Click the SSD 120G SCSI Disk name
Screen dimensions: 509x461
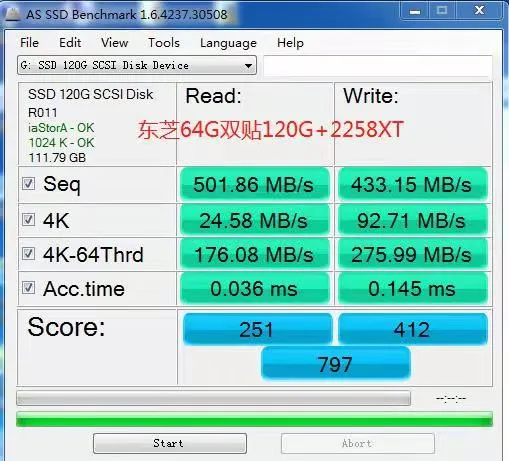click(91, 94)
